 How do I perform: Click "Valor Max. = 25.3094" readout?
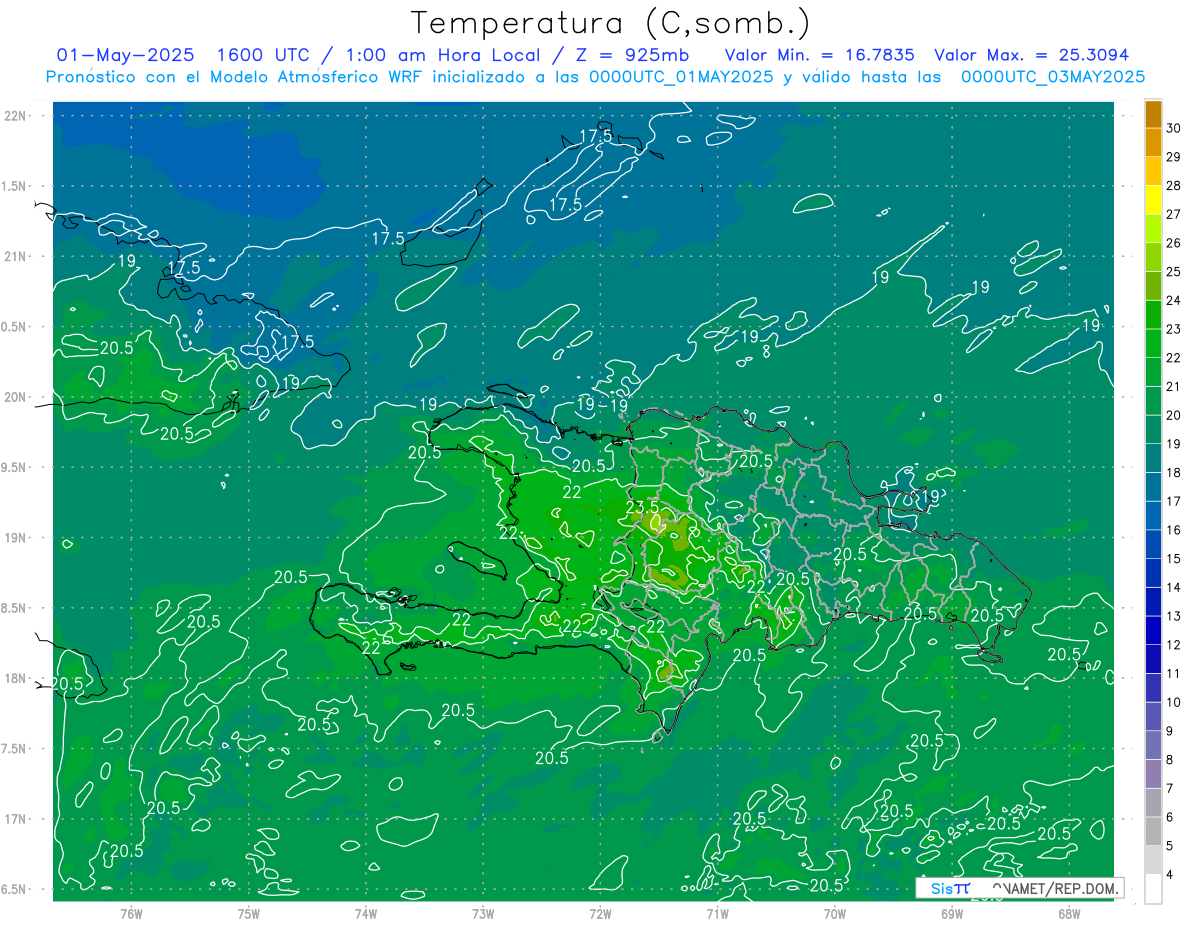point(1031,55)
